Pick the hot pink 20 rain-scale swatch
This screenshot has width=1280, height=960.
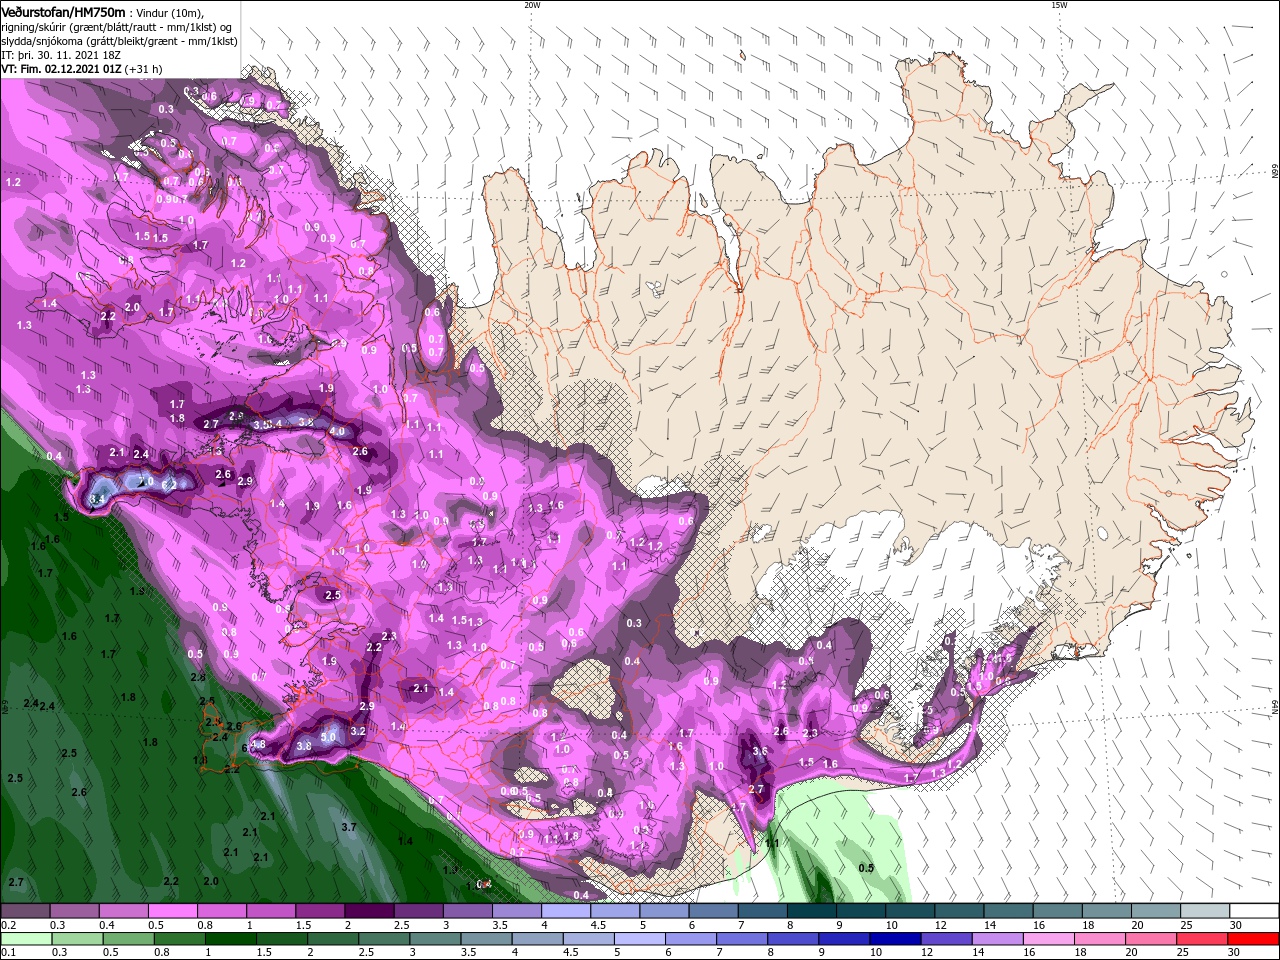1154,939
